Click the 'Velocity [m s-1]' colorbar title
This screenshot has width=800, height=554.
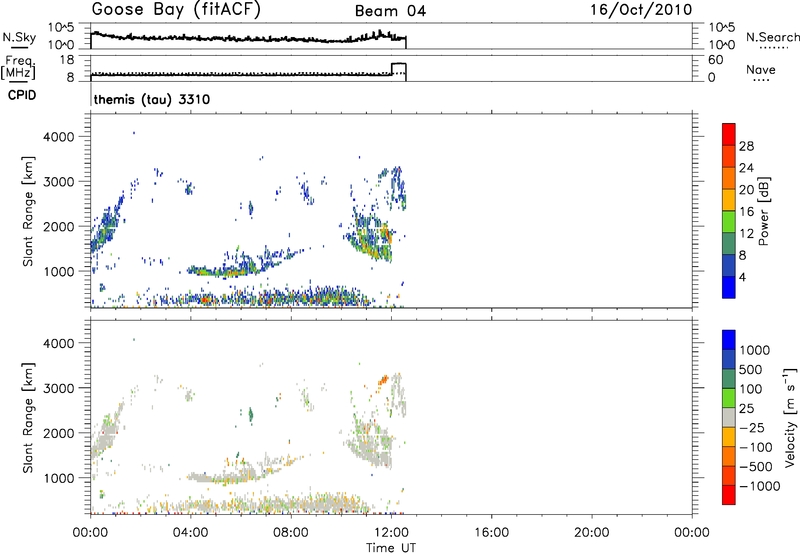790,417
